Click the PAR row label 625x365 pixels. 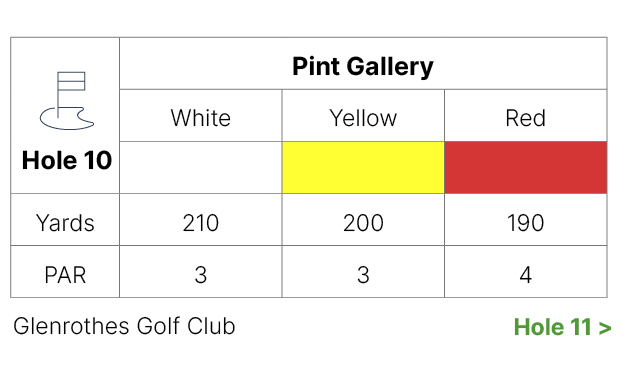point(65,275)
